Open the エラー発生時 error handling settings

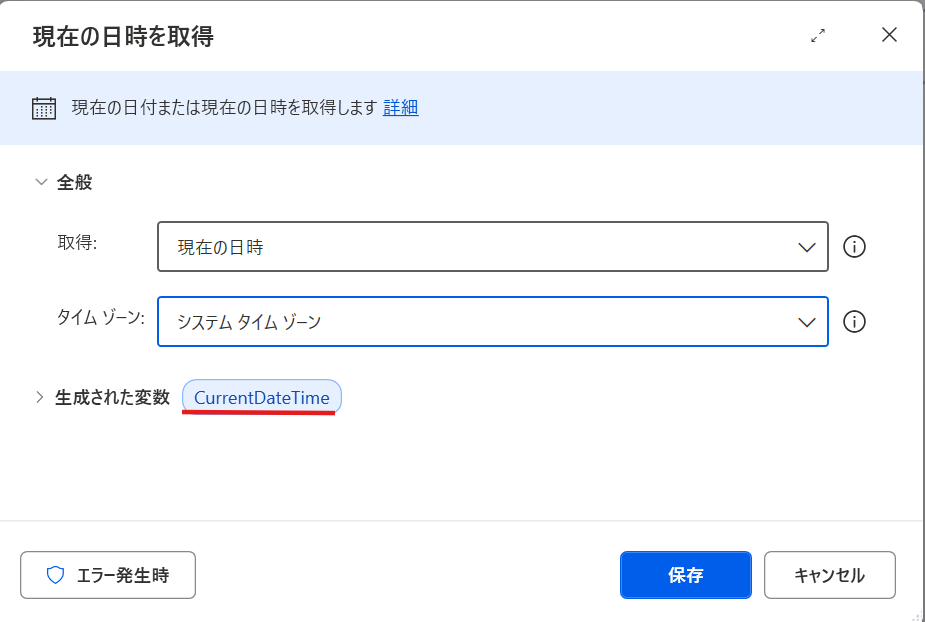(x=107, y=575)
